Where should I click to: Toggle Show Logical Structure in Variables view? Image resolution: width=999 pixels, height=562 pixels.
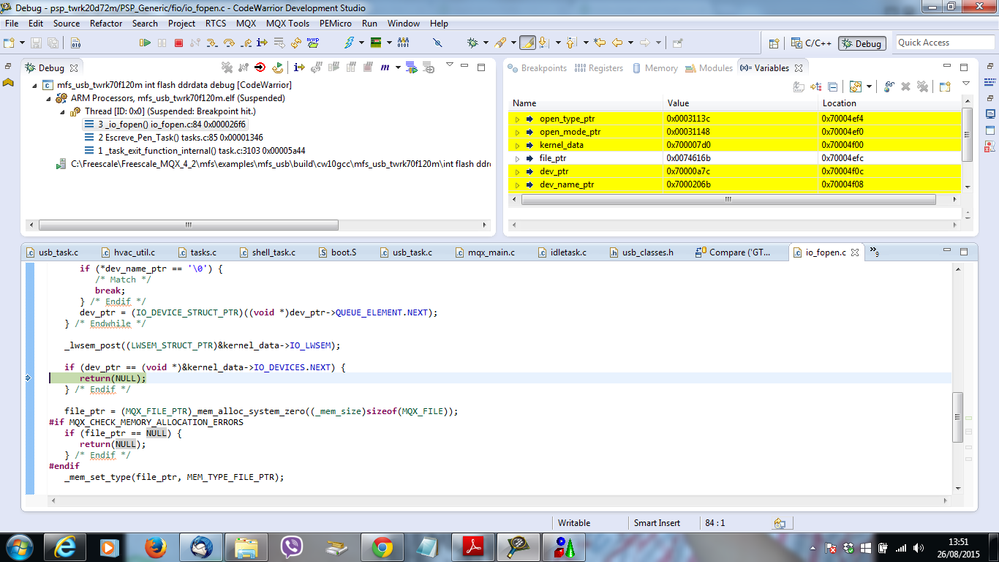pyautogui.click(x=816, y=87)
